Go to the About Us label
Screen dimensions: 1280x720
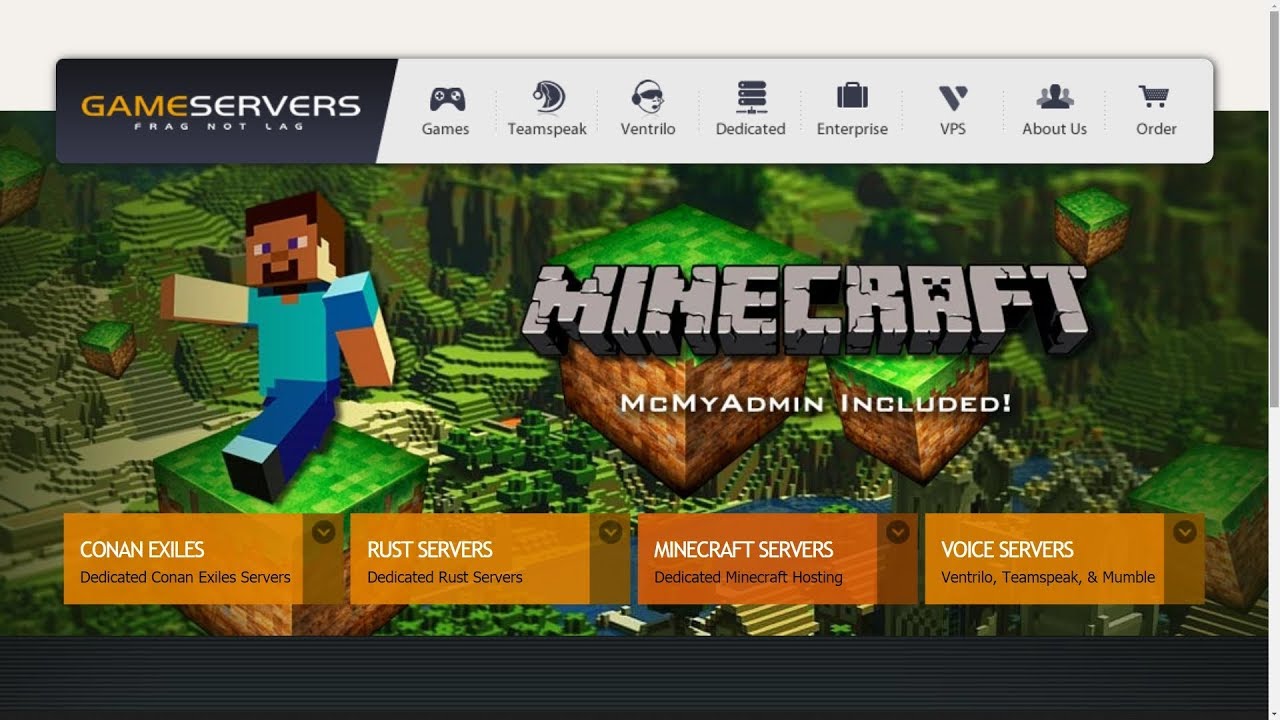coord(1054,129)
